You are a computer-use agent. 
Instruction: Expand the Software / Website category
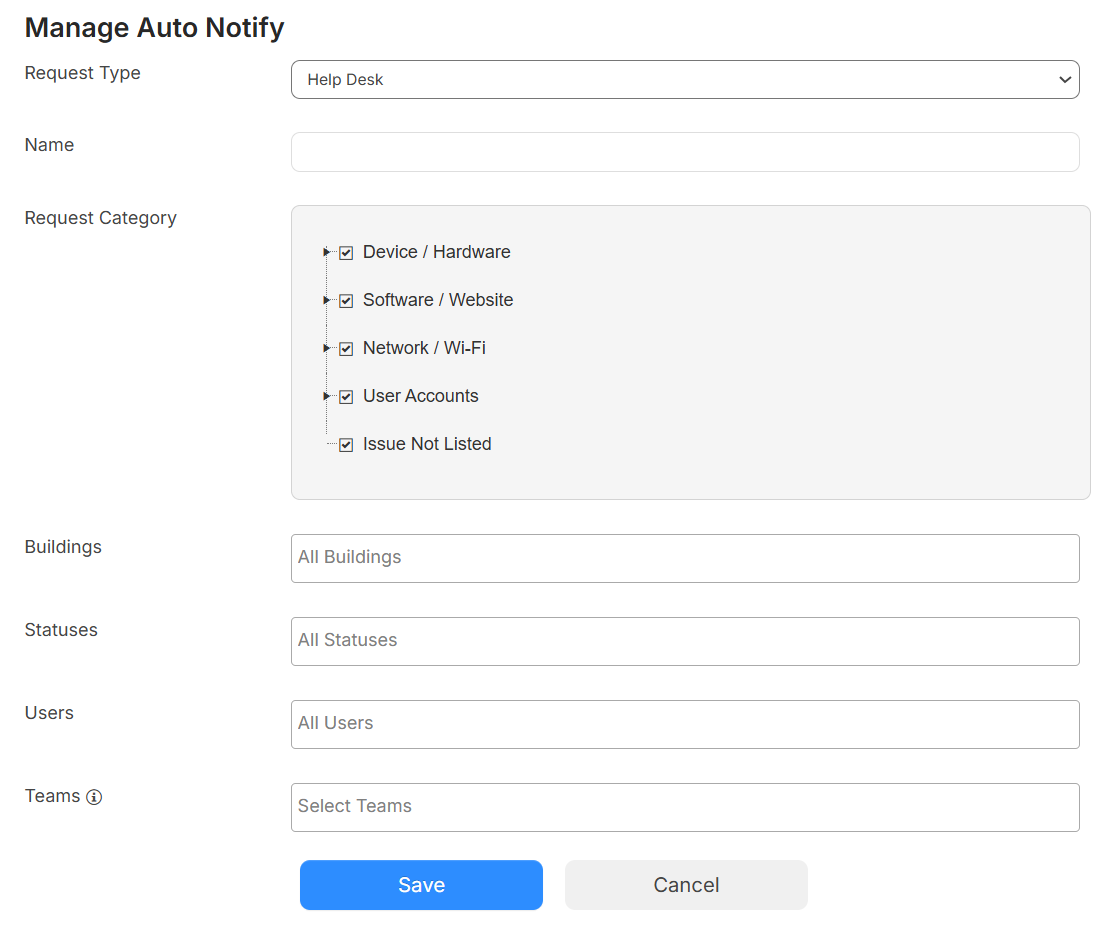click(x=326, y=300)
